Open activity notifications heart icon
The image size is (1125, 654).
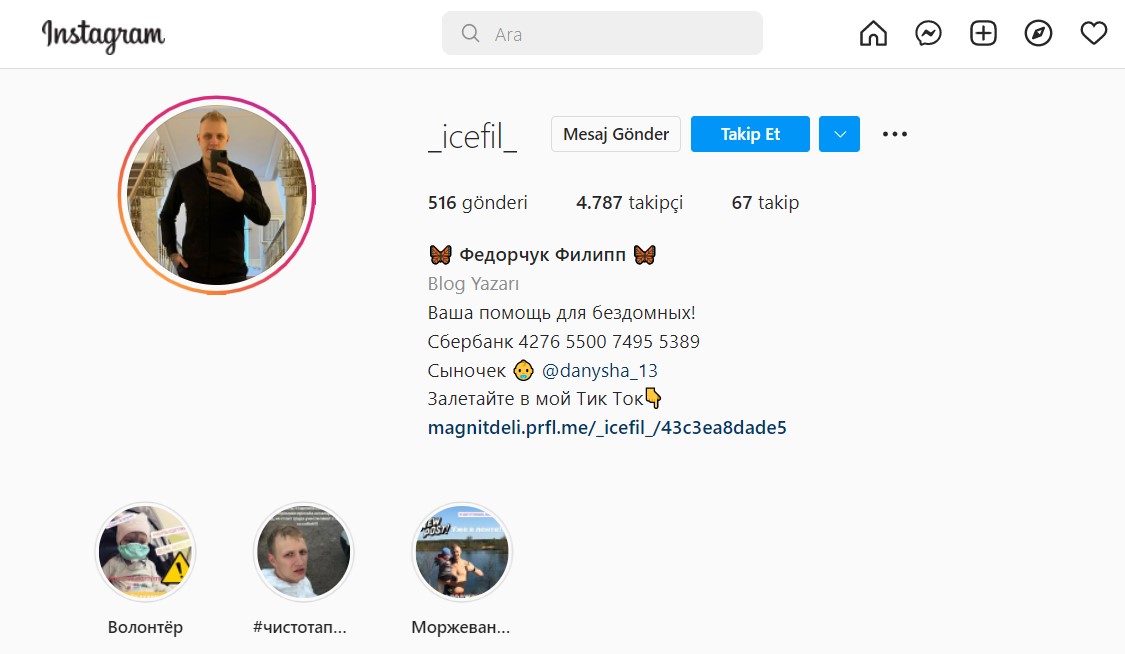pos(1093,33)
